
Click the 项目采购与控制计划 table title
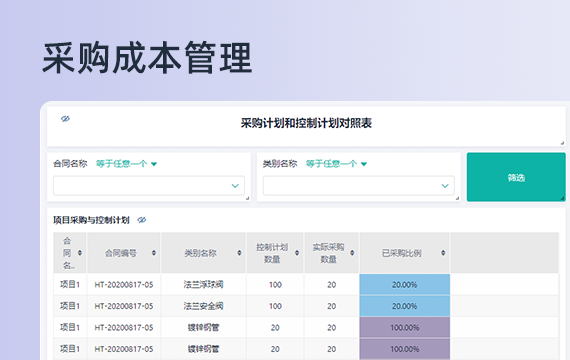click(91, 220)
